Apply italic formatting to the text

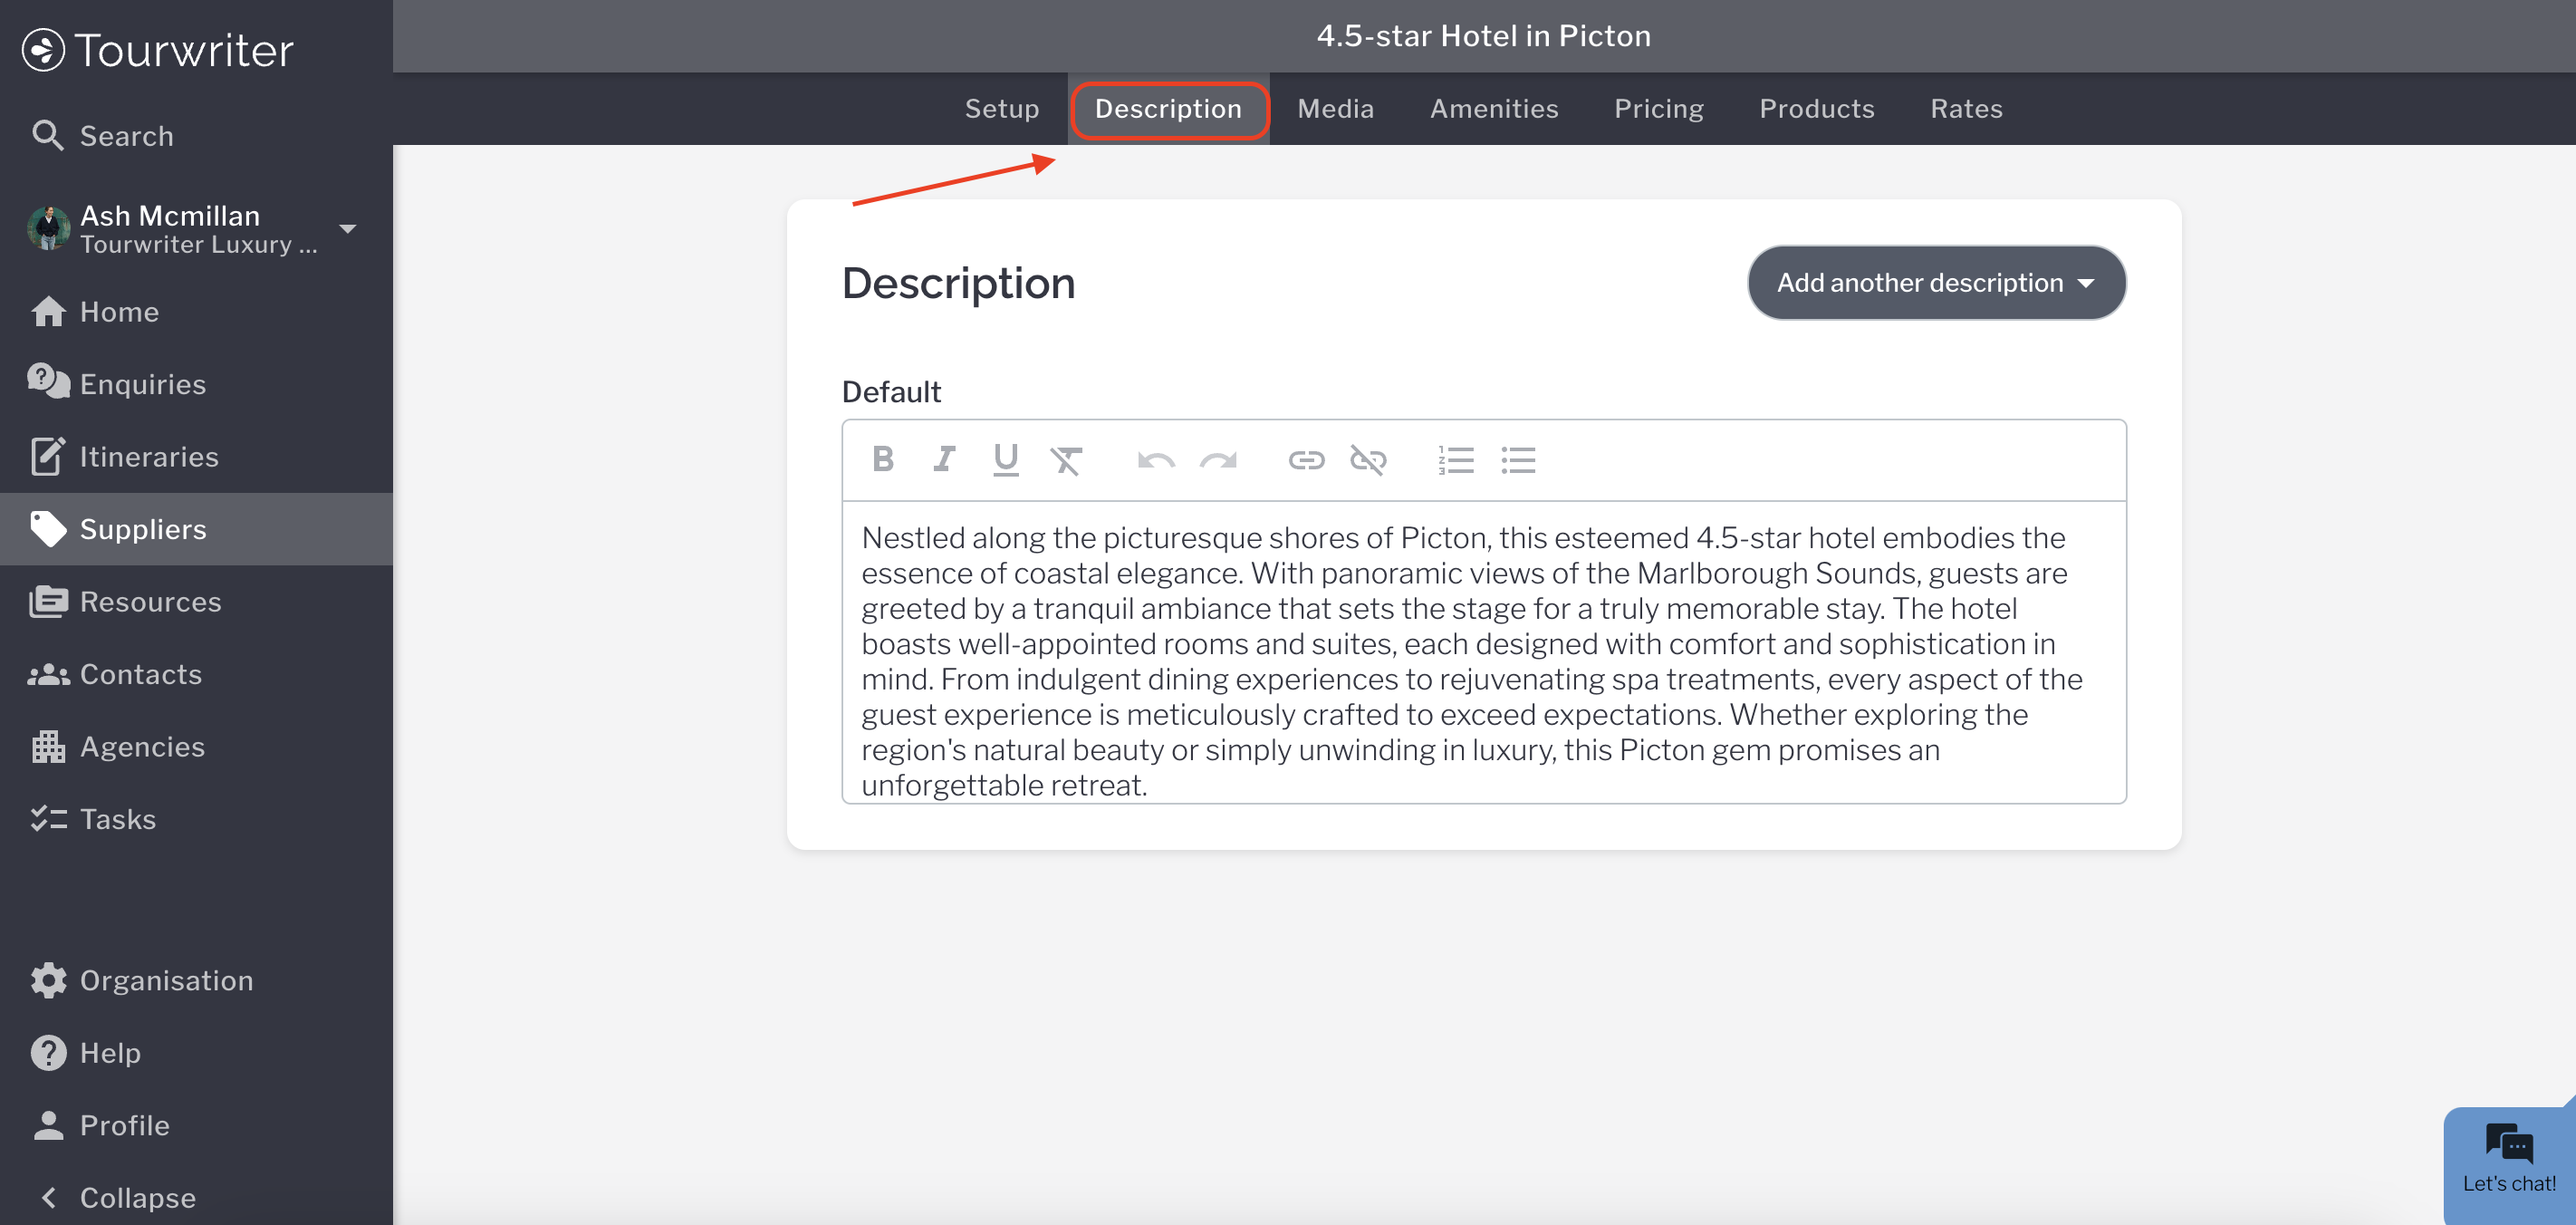click(944, 459)
